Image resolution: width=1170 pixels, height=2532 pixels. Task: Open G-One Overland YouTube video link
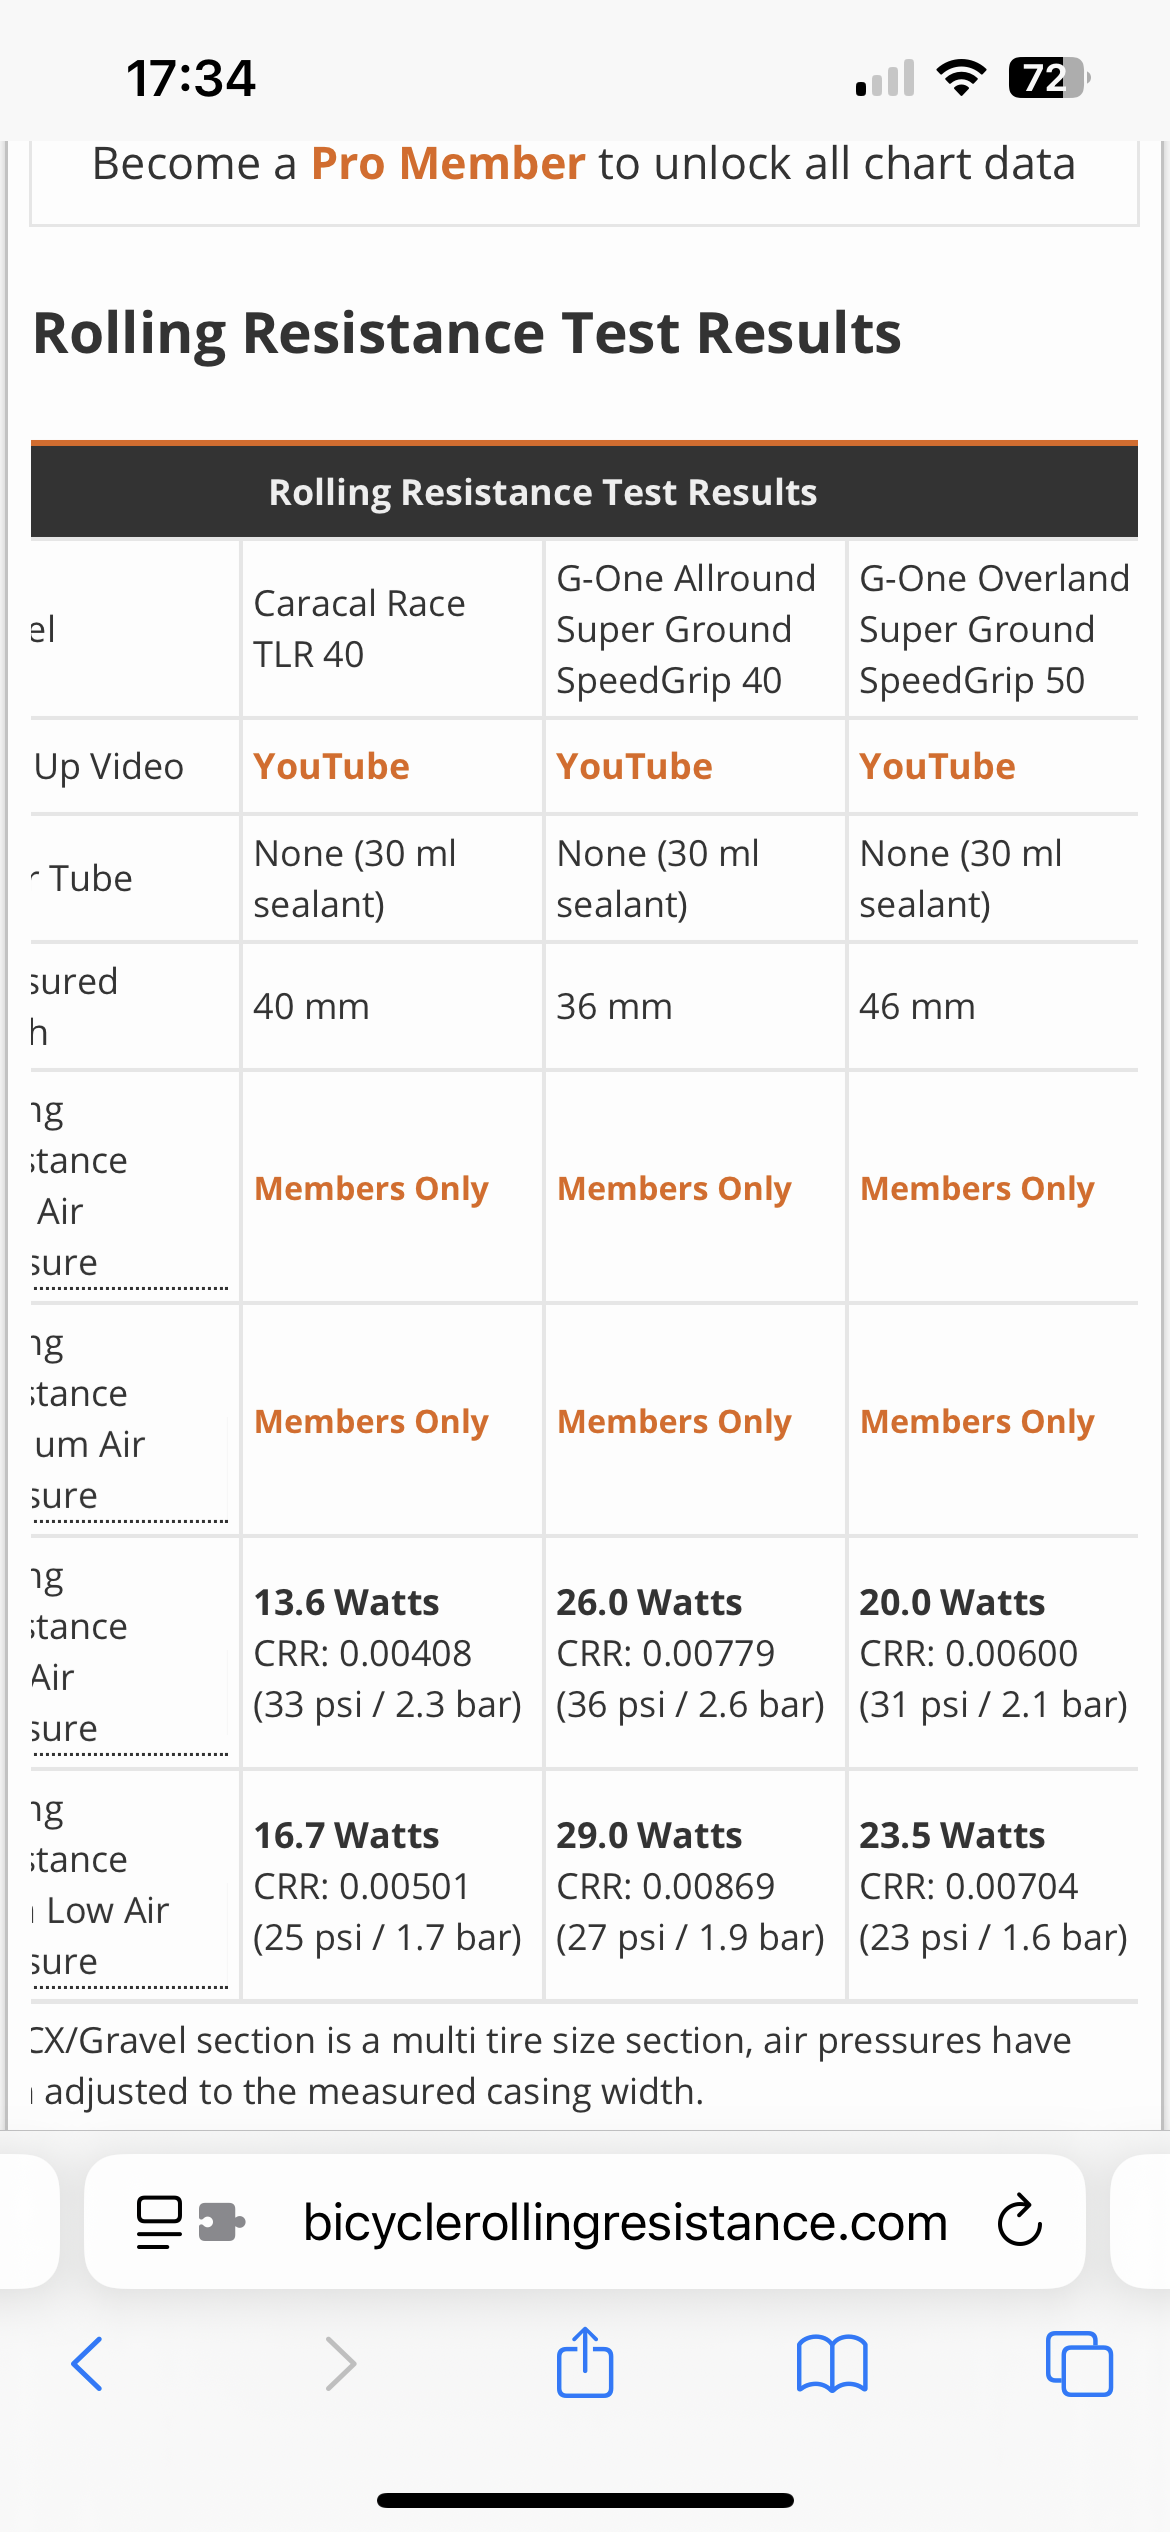[x=938, y=767]
